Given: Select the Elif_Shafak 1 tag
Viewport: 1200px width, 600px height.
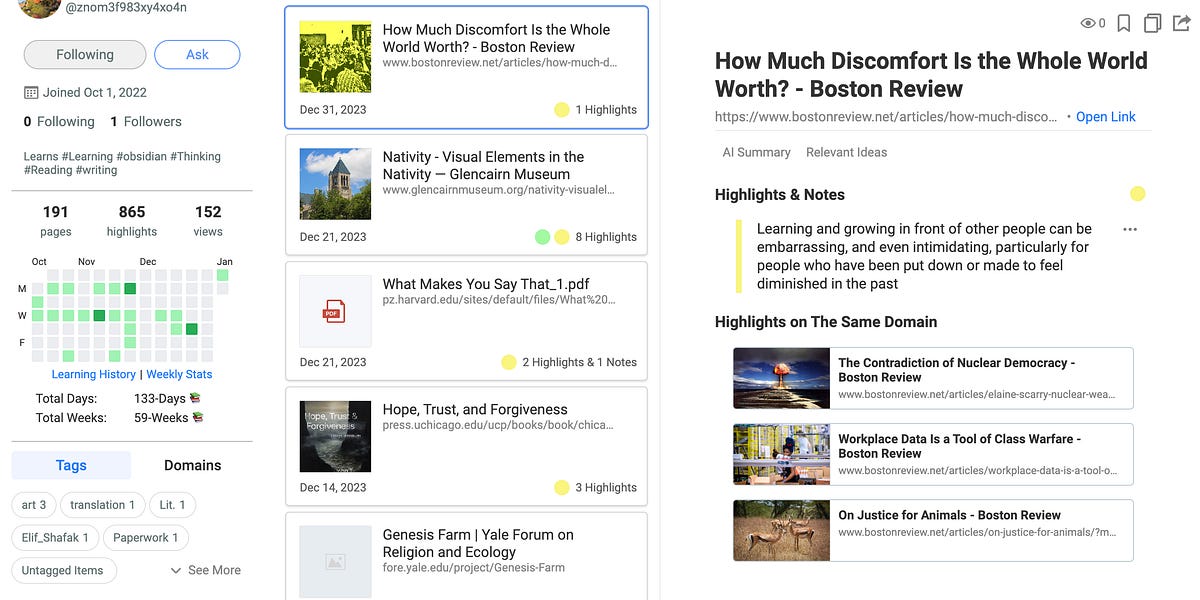Looking at the screenshot, I should pos(55,538).
